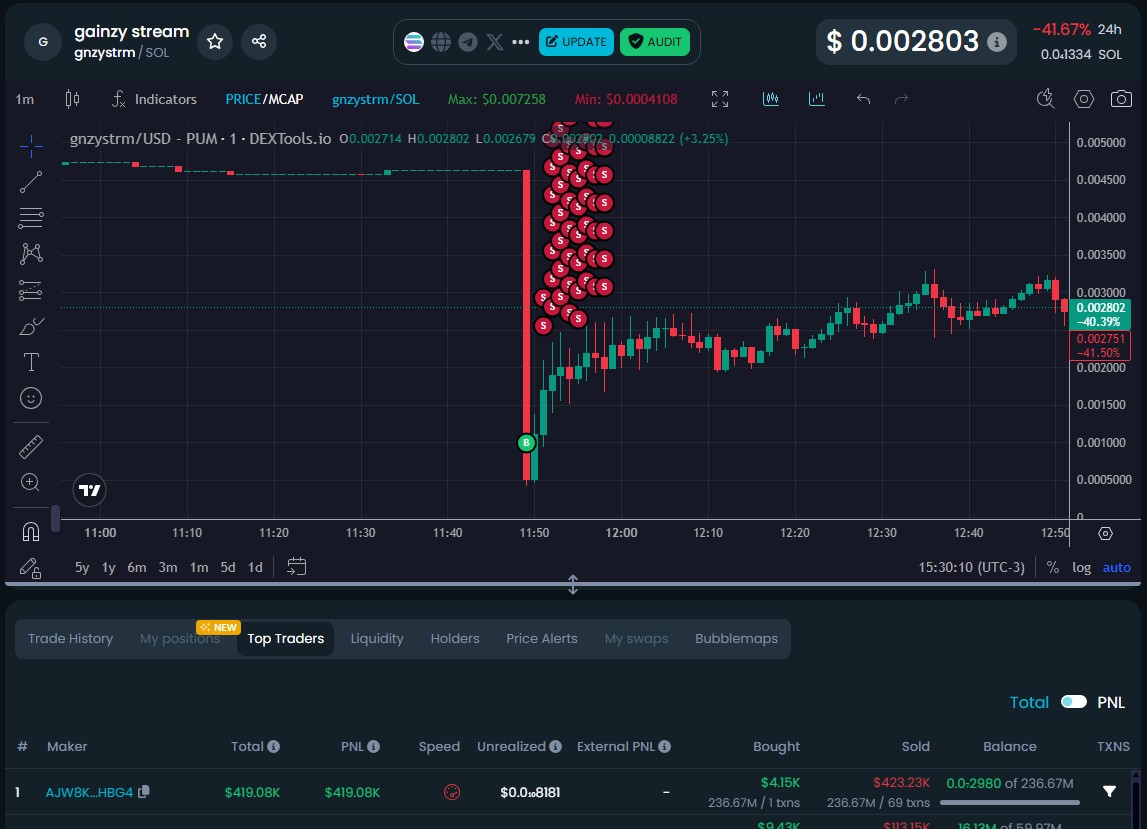Add gainzy stream to favorites star
This screenshot has width=1147, height=829.
(x=214, y=41)
